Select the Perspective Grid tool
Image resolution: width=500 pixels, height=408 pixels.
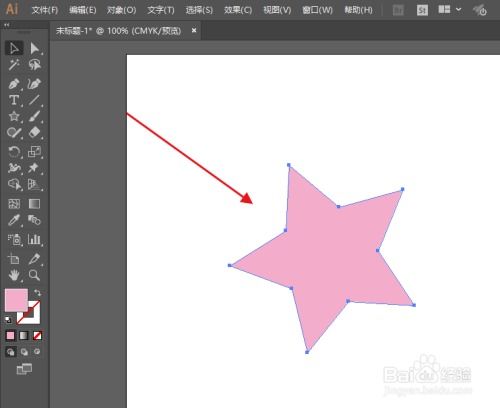point(35,184)
